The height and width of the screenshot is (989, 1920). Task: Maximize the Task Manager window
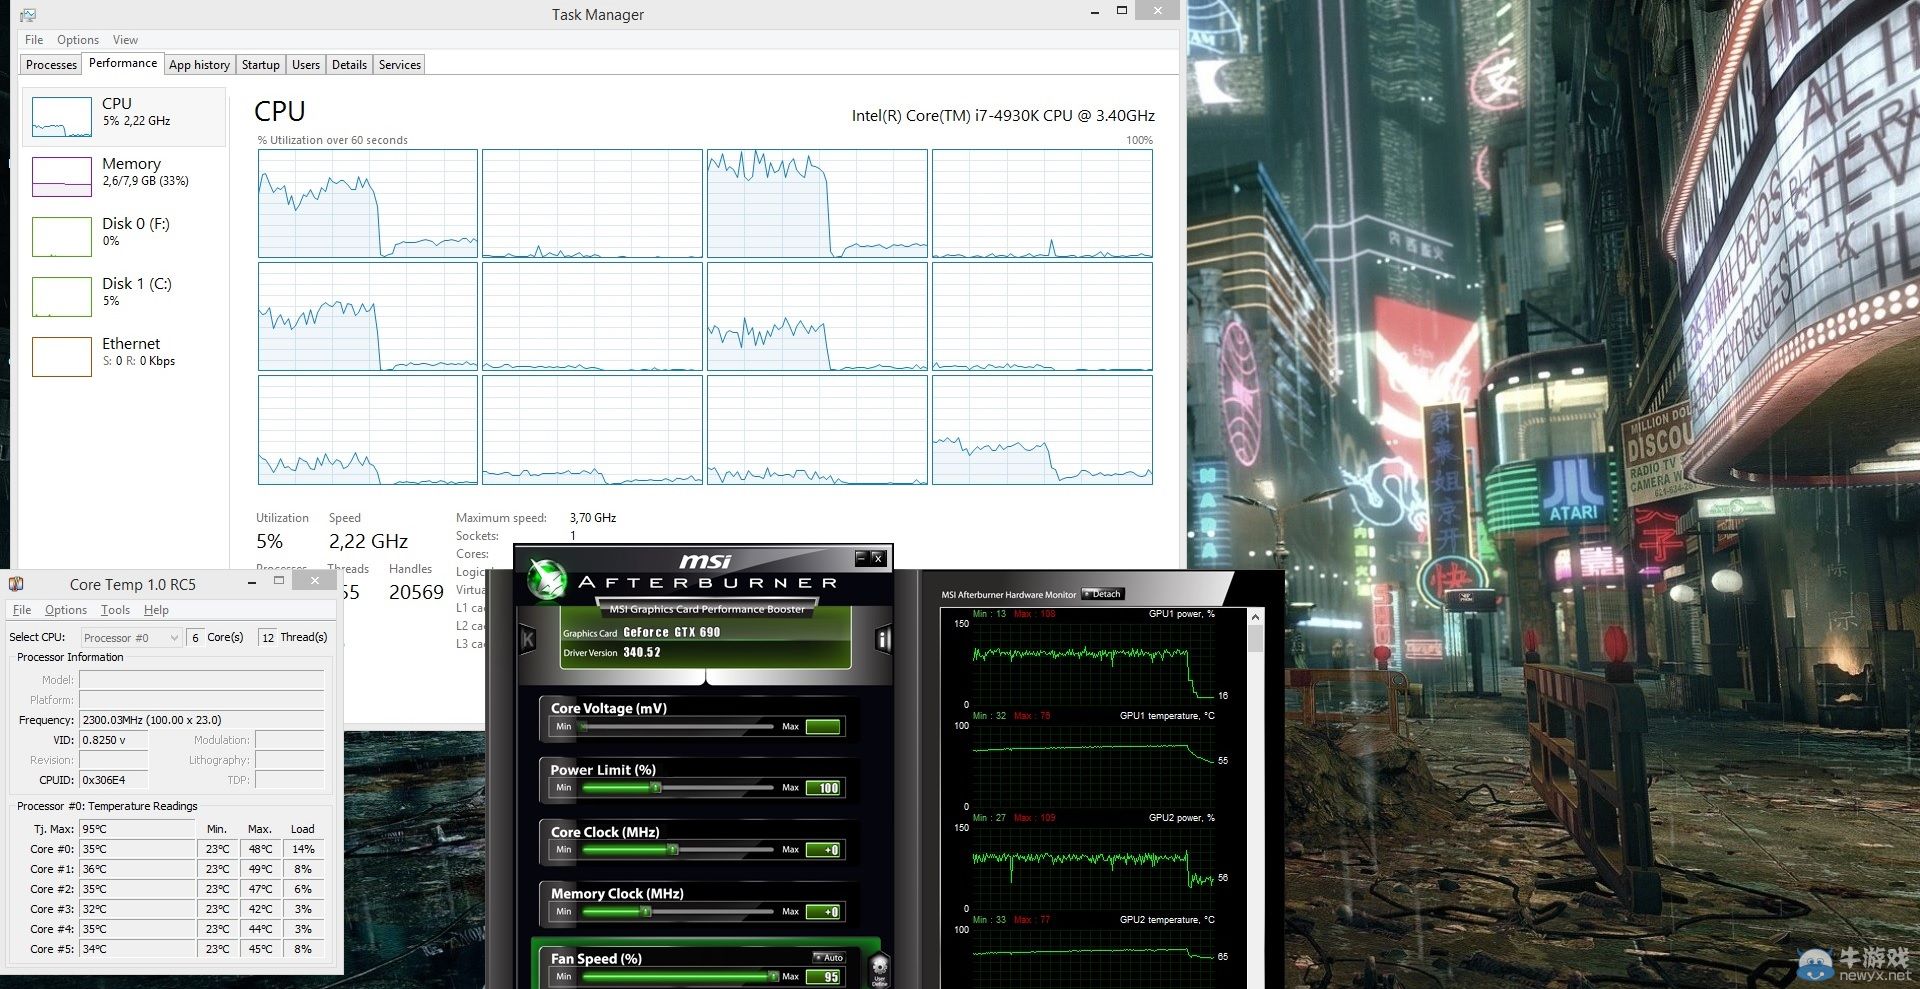tap(1122, 11)
